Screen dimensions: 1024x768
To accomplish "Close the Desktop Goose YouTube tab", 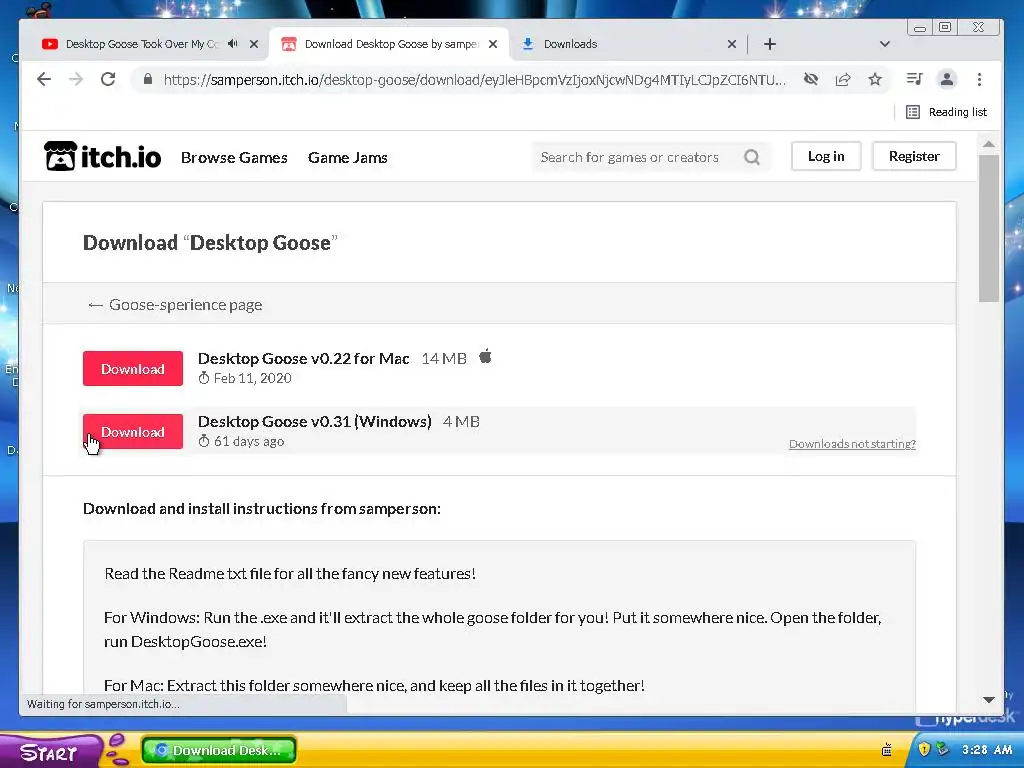I will pyautogui.click(x=254, y=44).
